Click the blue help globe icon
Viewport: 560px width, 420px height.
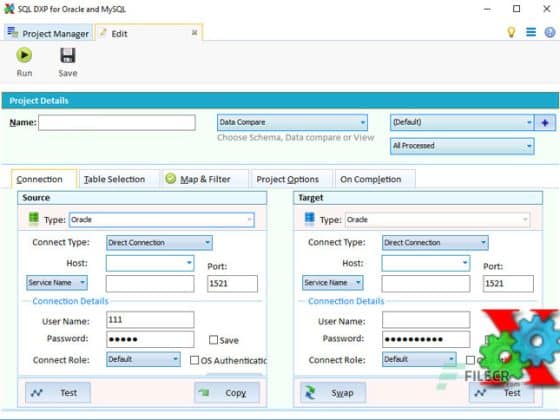tap(550, 32)
